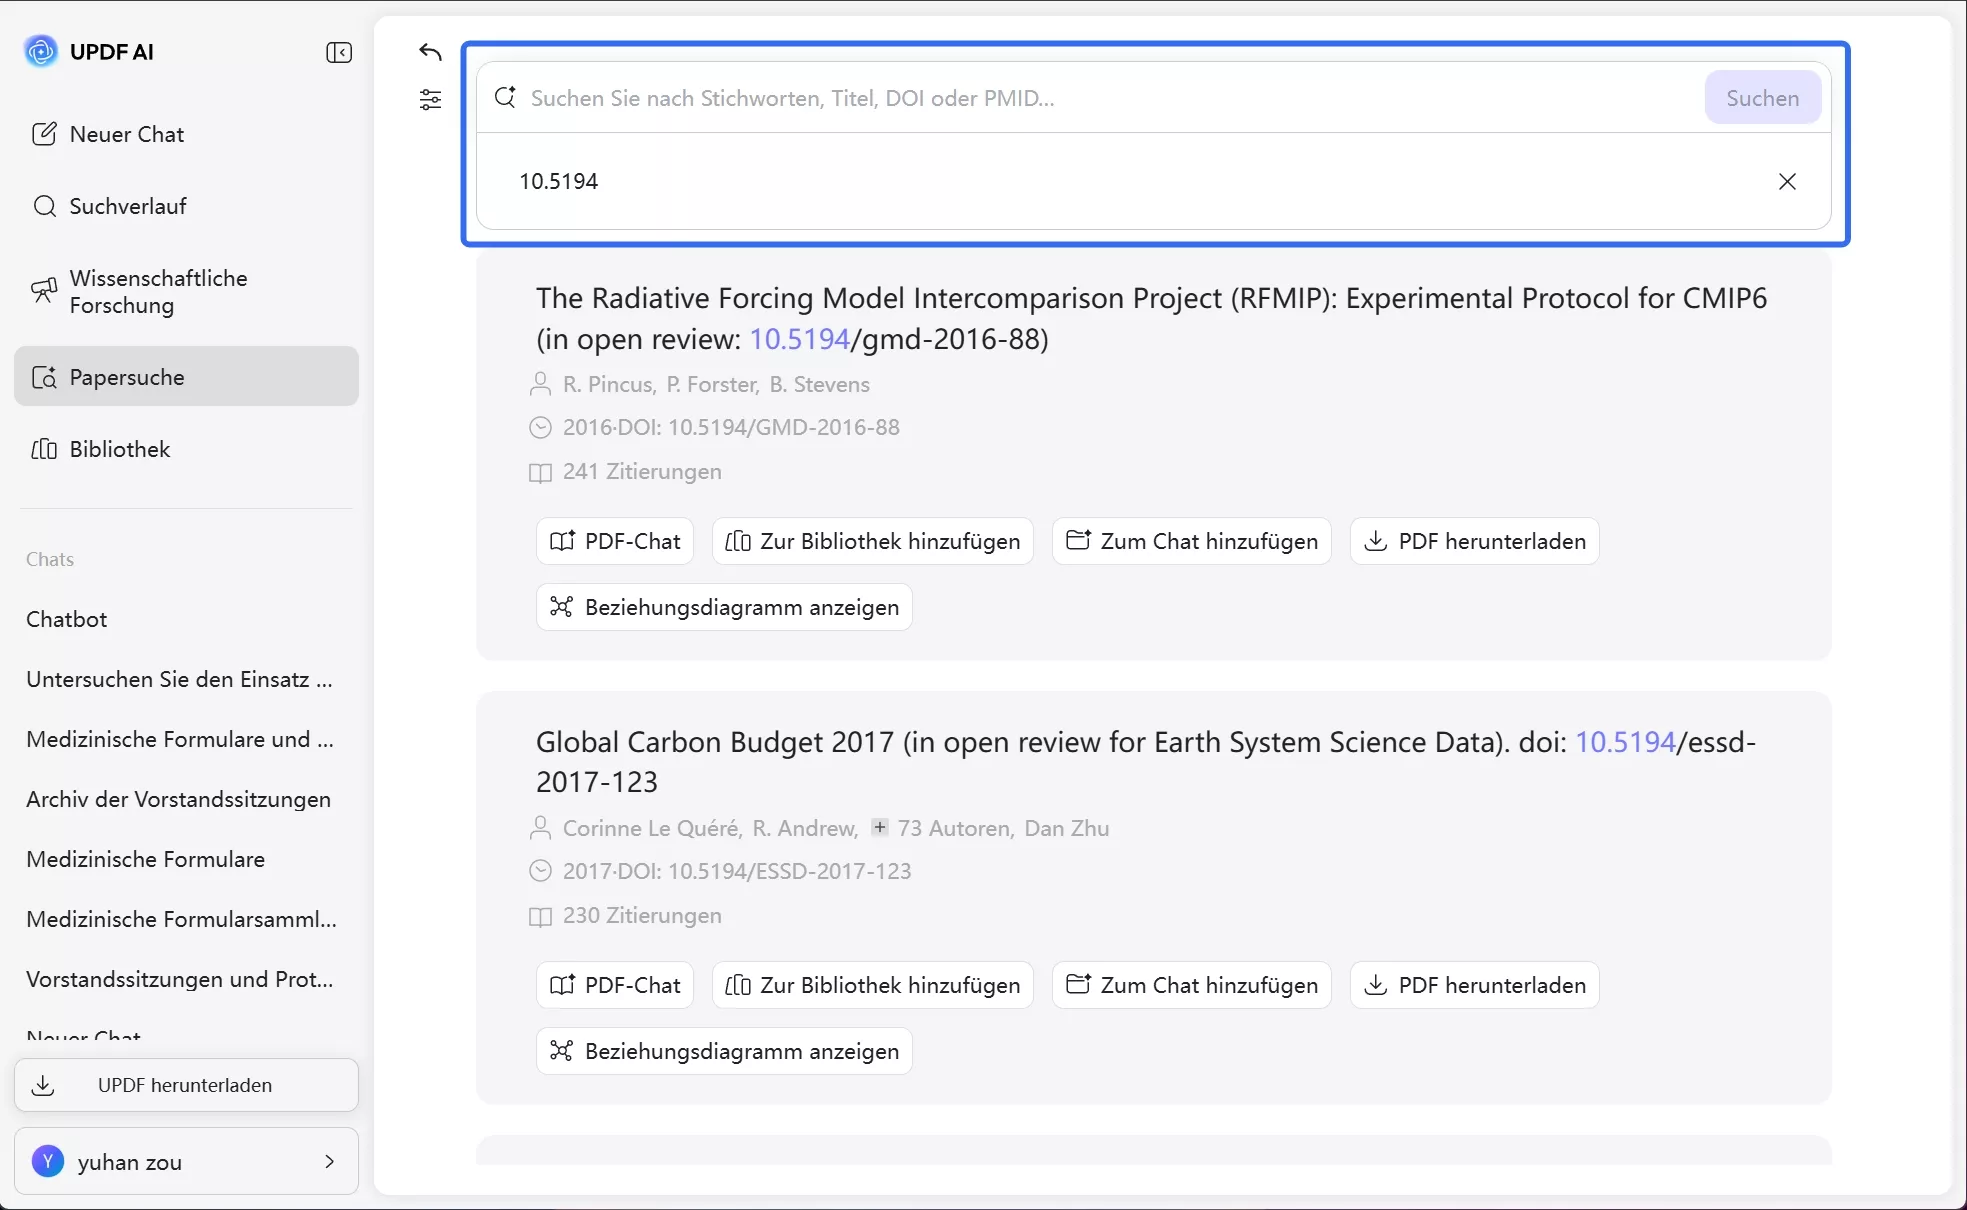Screen dimensions: 1967x1210
Task: Click UPDF herunterladen button
Action: 186,1085
